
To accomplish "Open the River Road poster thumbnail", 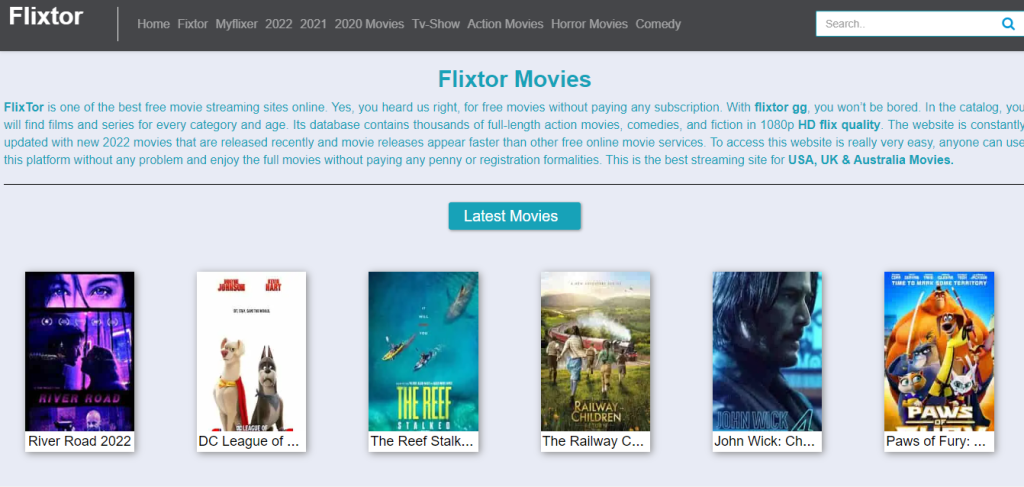I will (x=80, y=351).
